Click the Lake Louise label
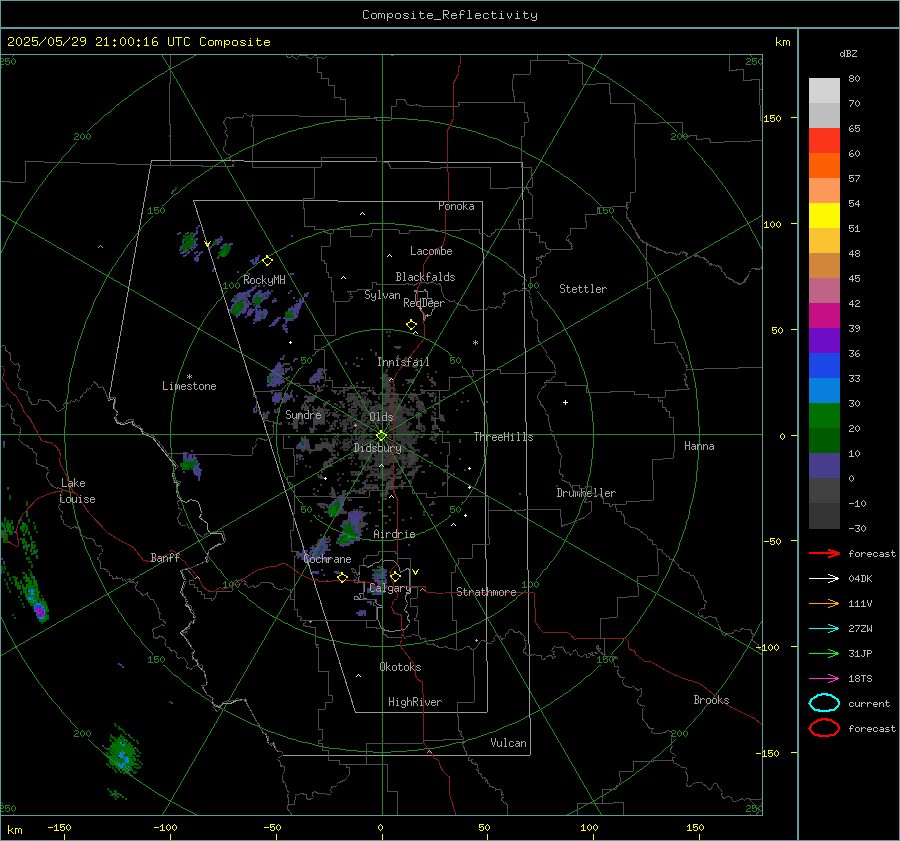Viewport: 900px width, 841px height. pos(77,491)
